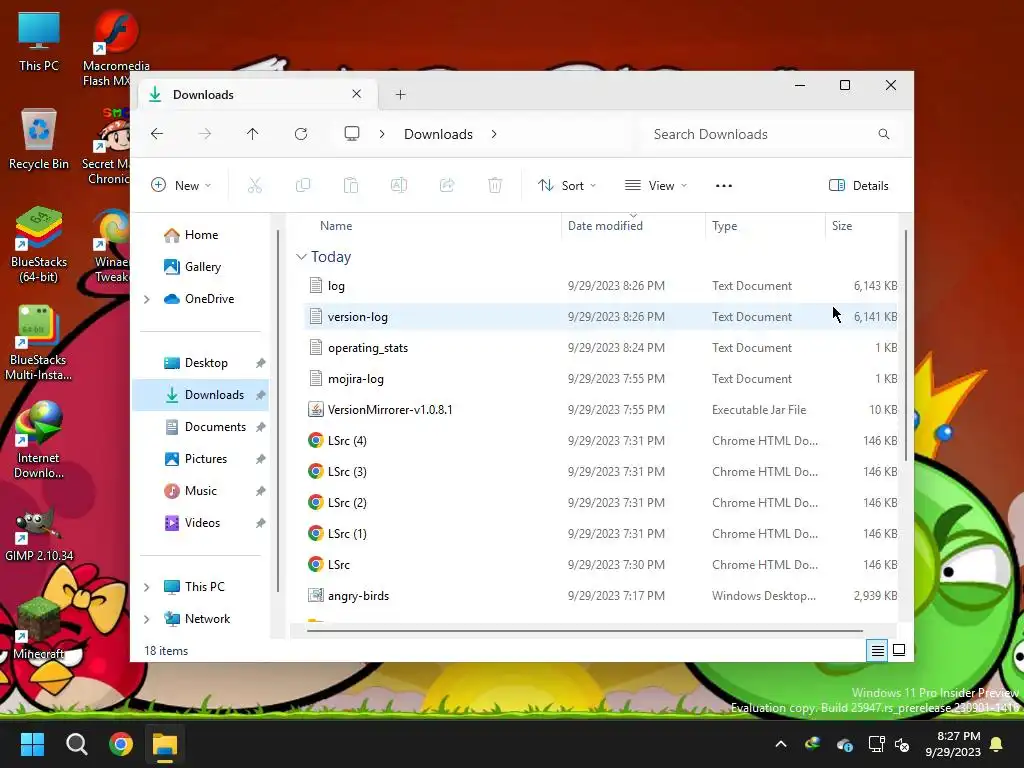
Task: Click the muted volume tray icon
Action: coord(902,744)
